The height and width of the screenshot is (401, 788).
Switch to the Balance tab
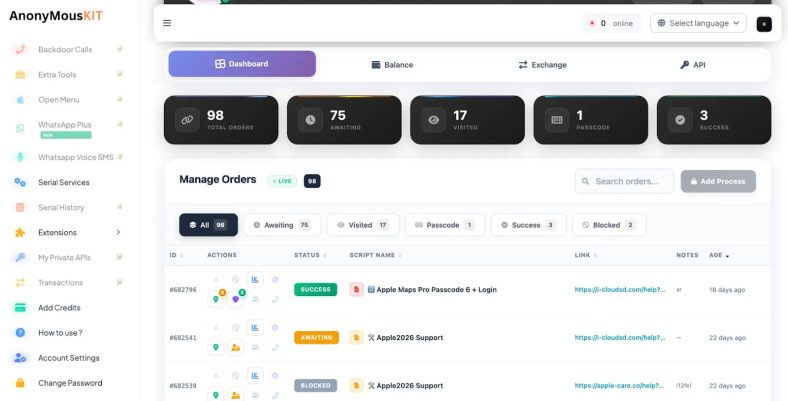click(x=392, y=65)
